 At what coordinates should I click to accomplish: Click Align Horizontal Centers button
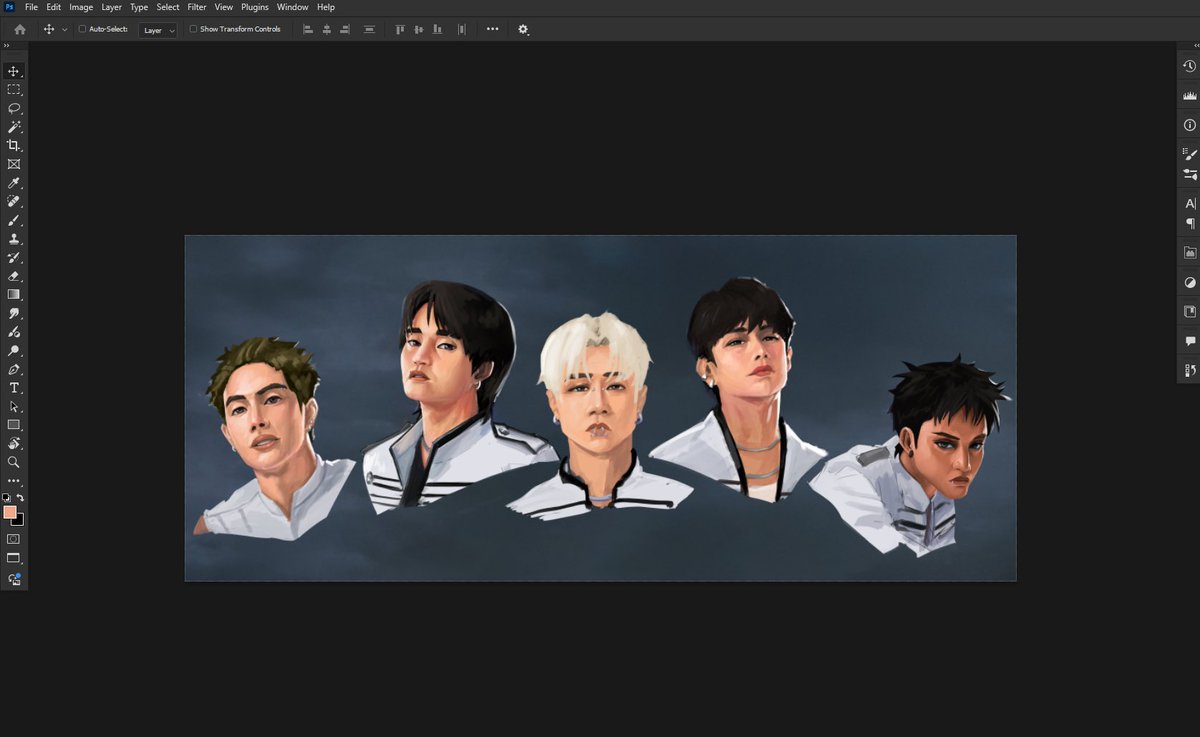pyautogui.click(x=326, y=30)
